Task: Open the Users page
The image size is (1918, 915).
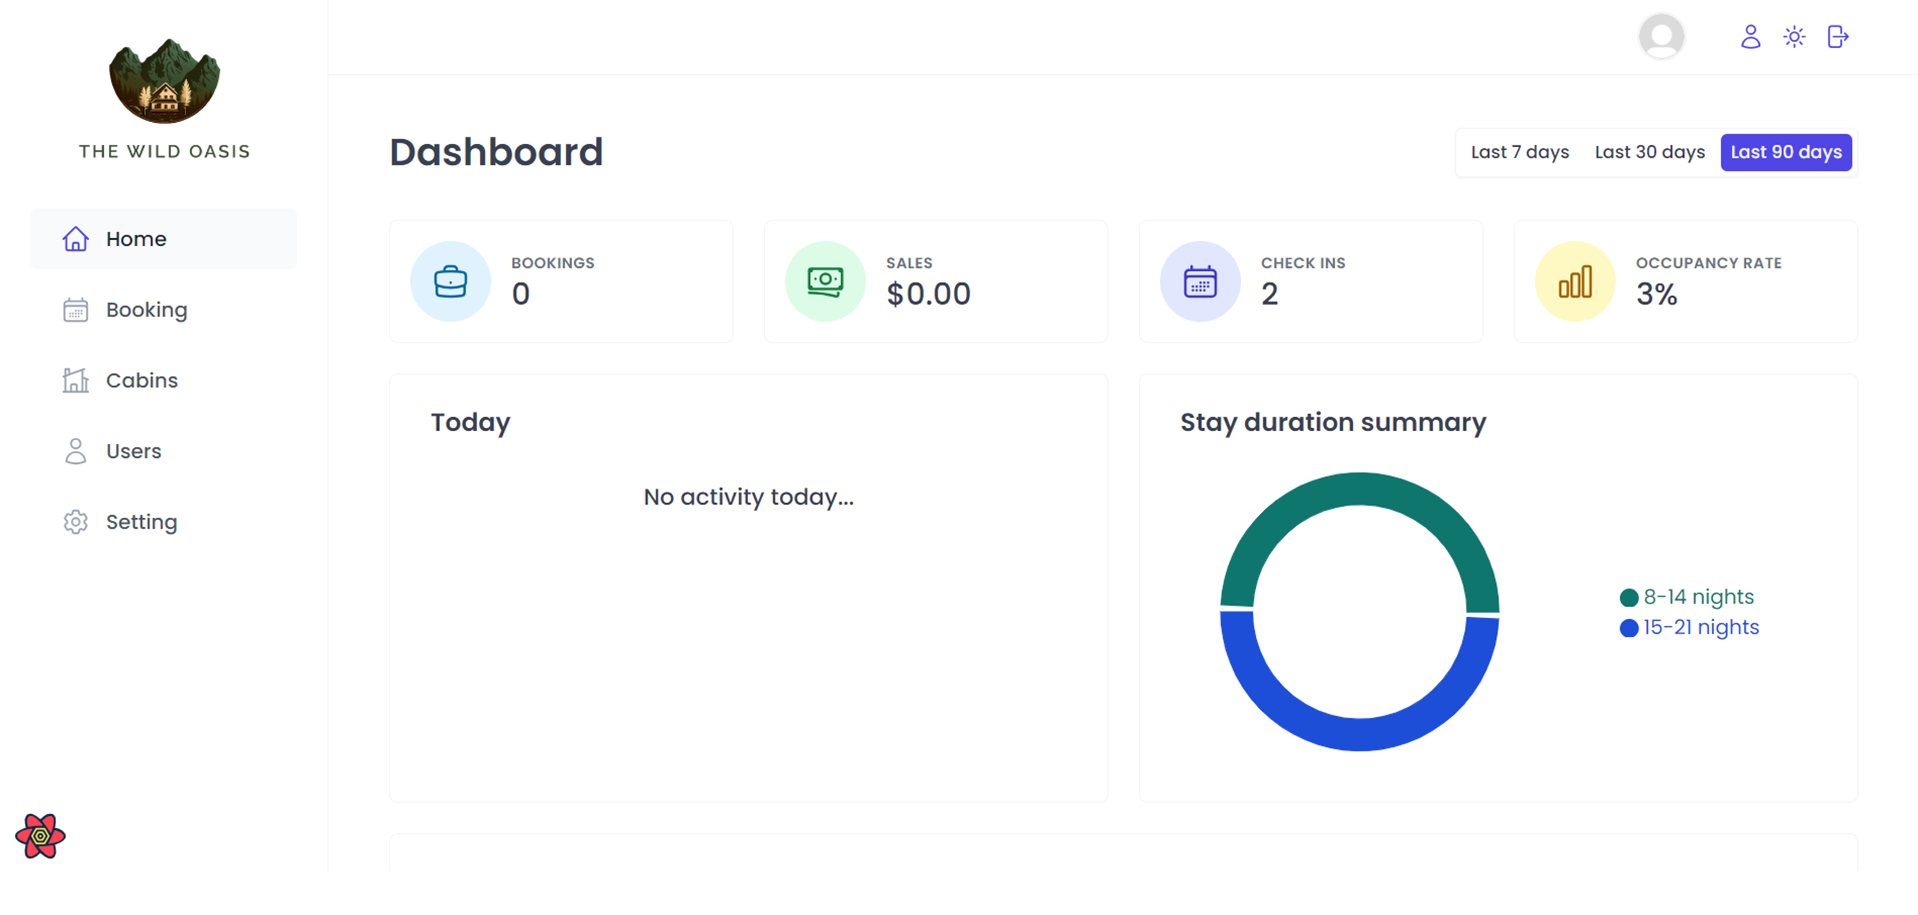Action: pyautogui.click(x=133, y=452)
